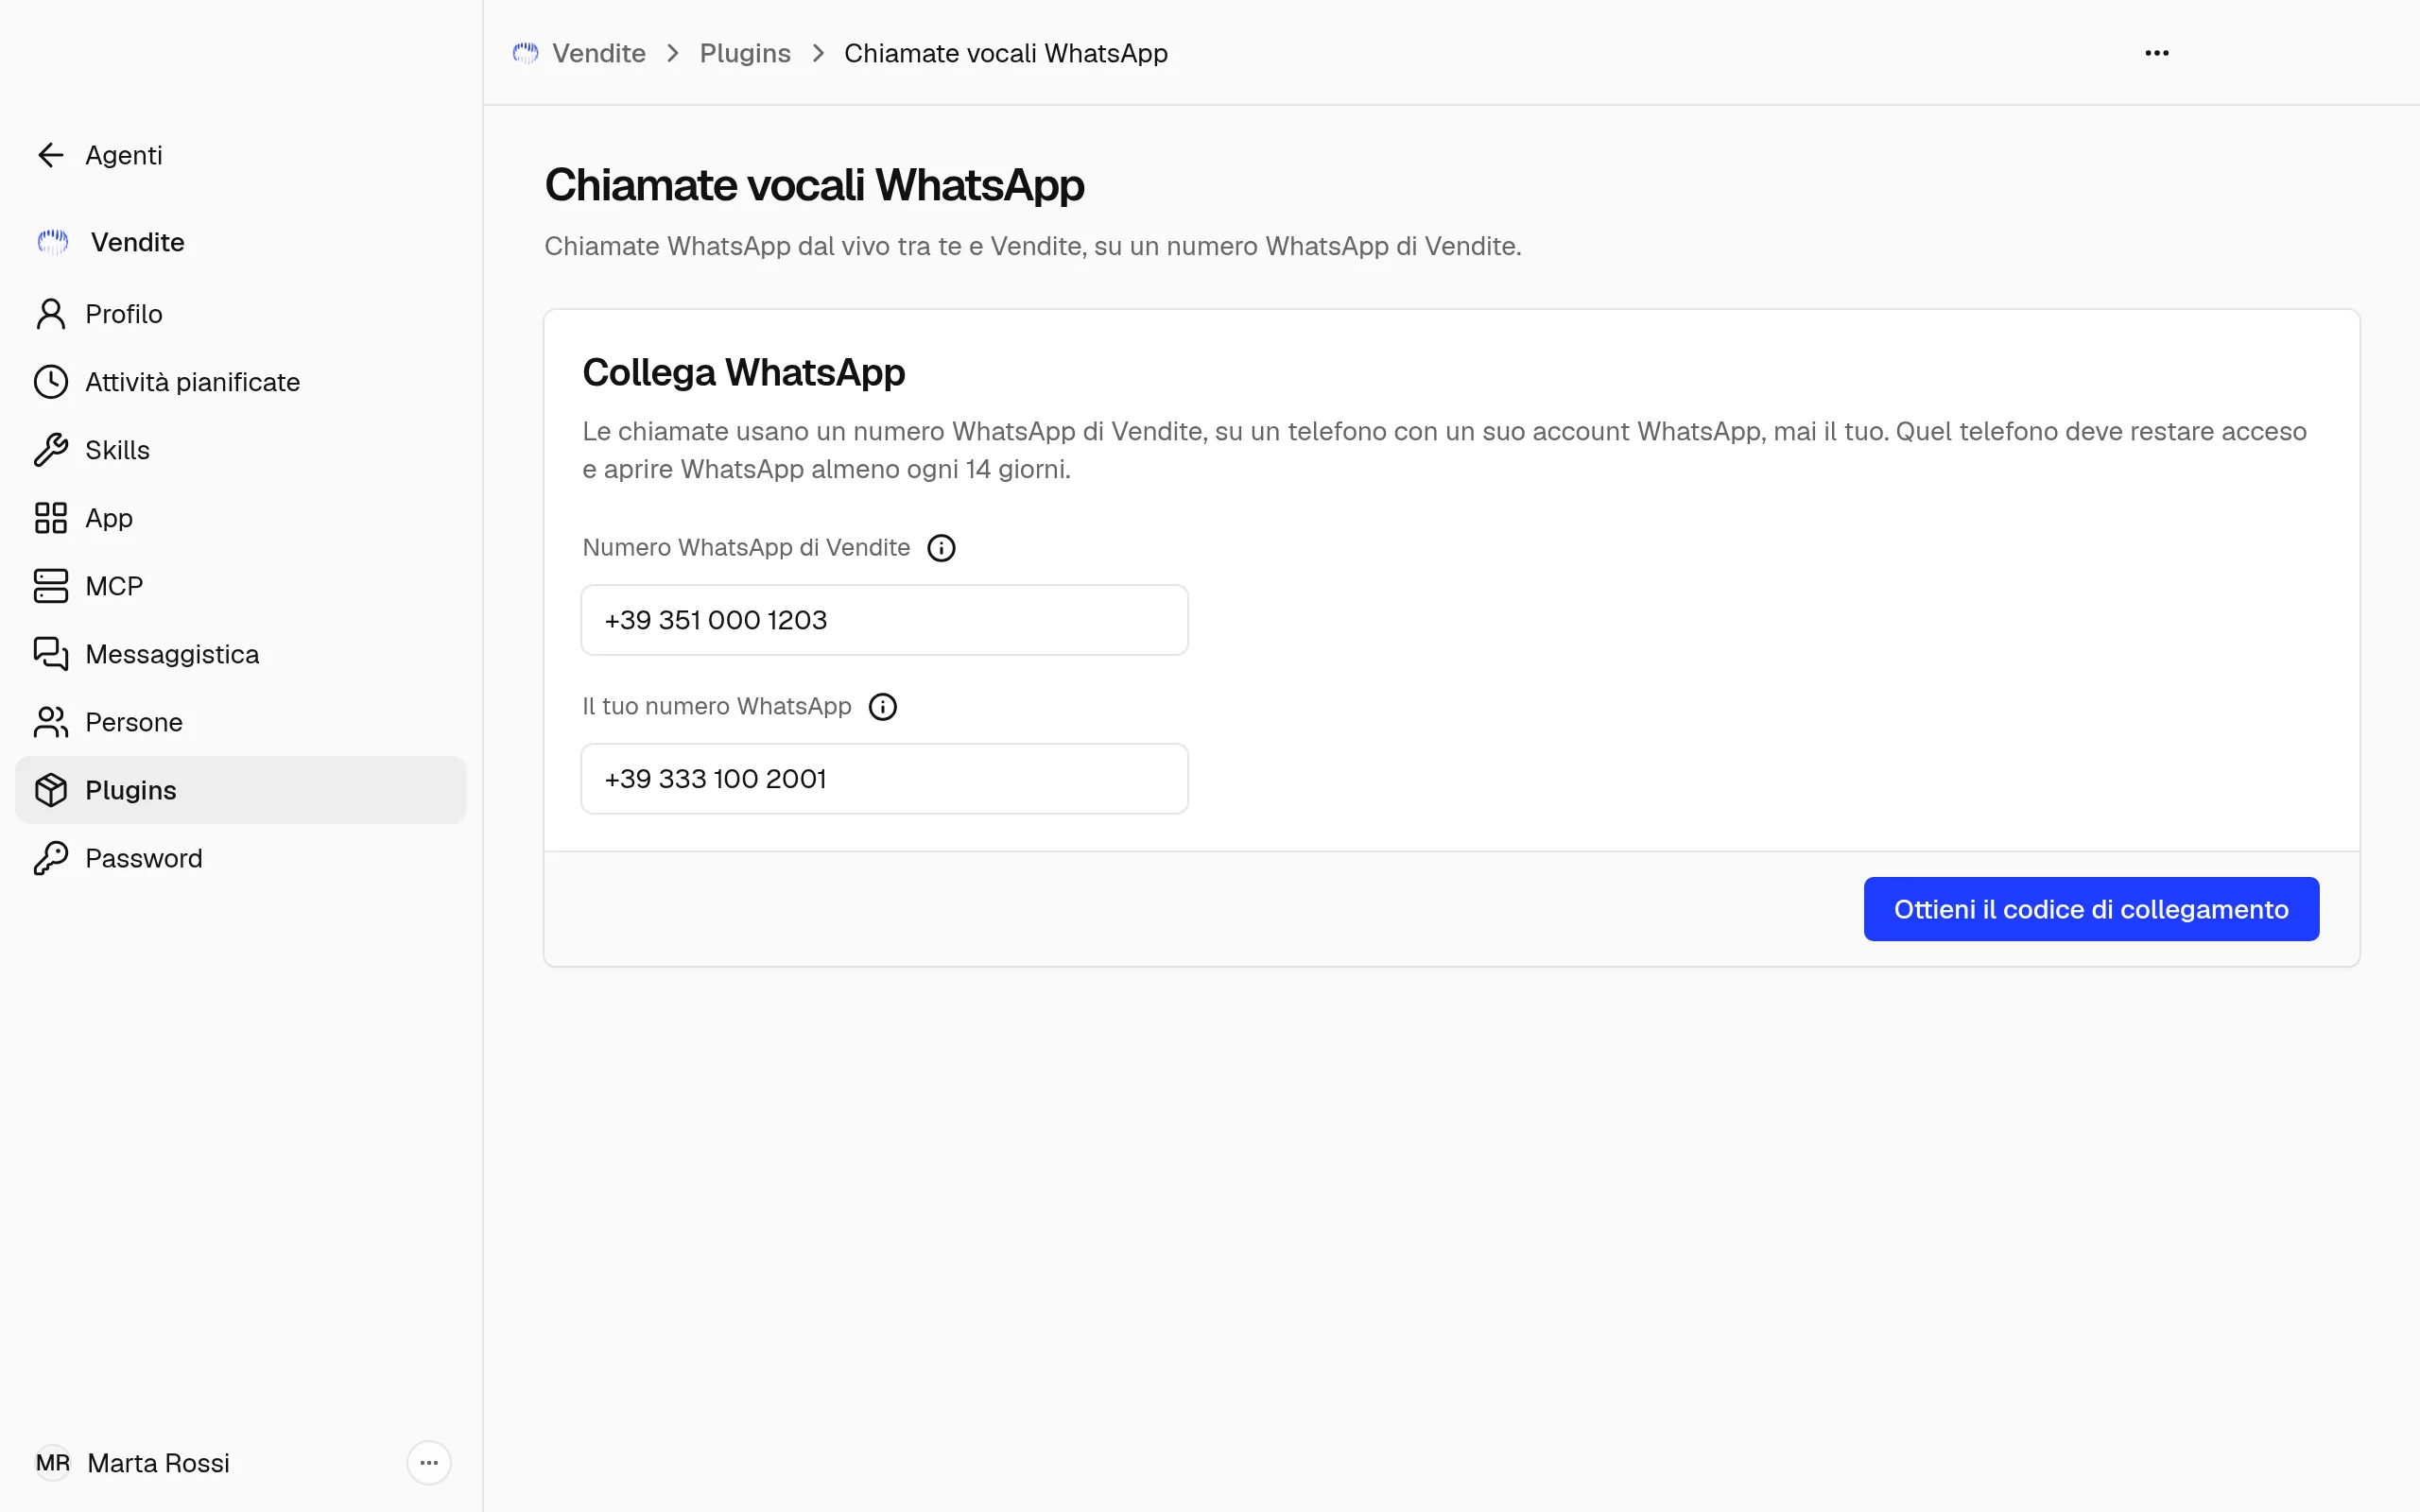Viewport: 2420px width, 1512px height.
Task: Open the MCP section
Action: (241, 586)
